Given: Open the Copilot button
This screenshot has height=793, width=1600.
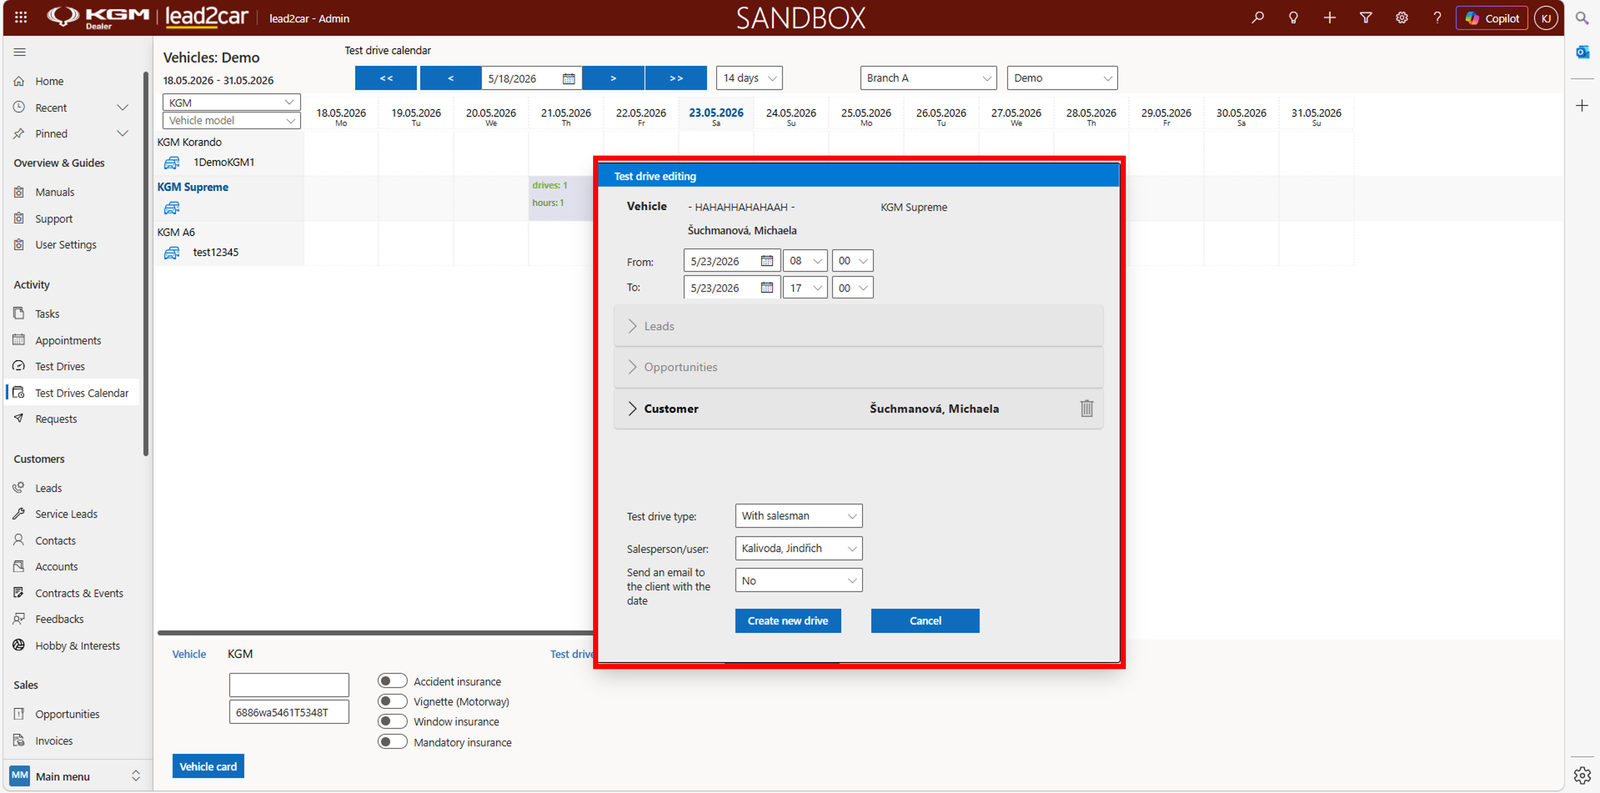Looking at the screenshot, I should tap(1491, 18).
